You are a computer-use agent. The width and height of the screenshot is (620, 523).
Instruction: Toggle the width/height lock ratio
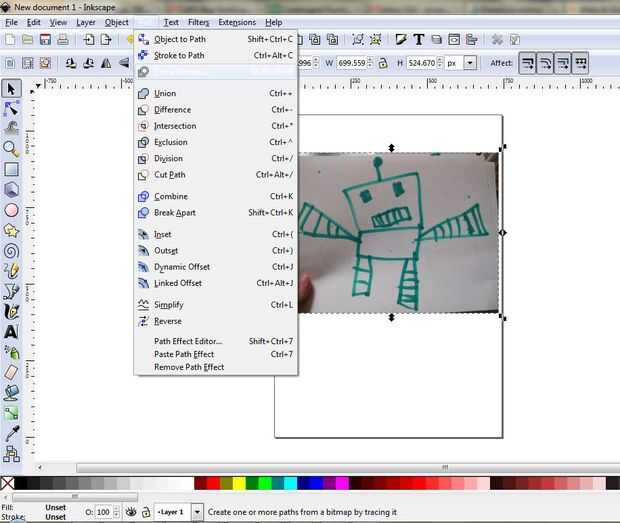pos(383,63)
